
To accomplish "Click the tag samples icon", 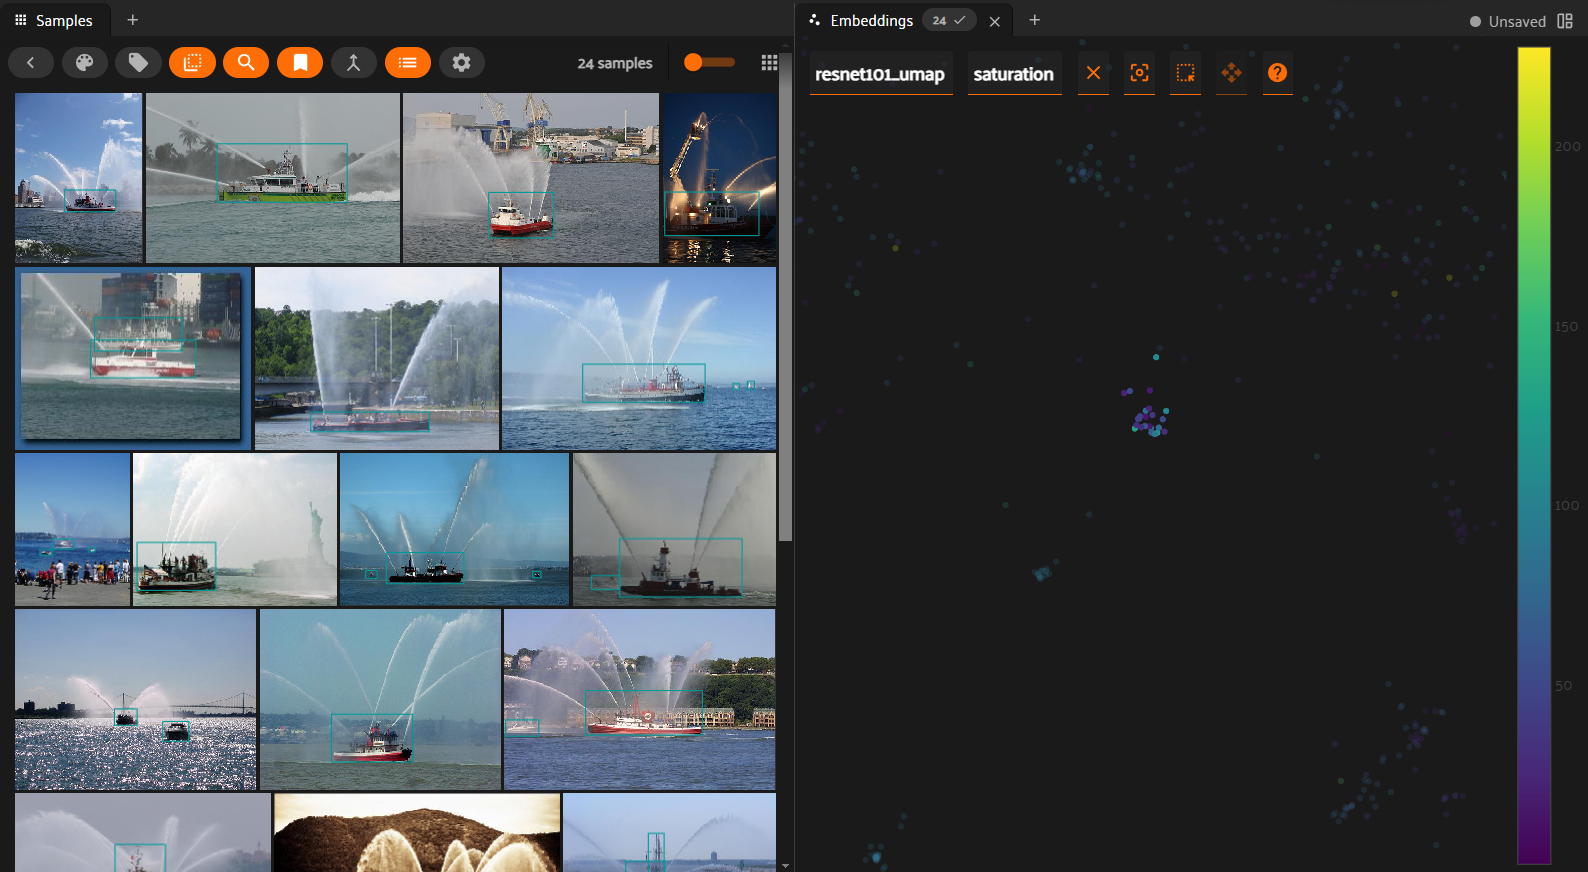I will pyautogui.click(x=138, y=63).
